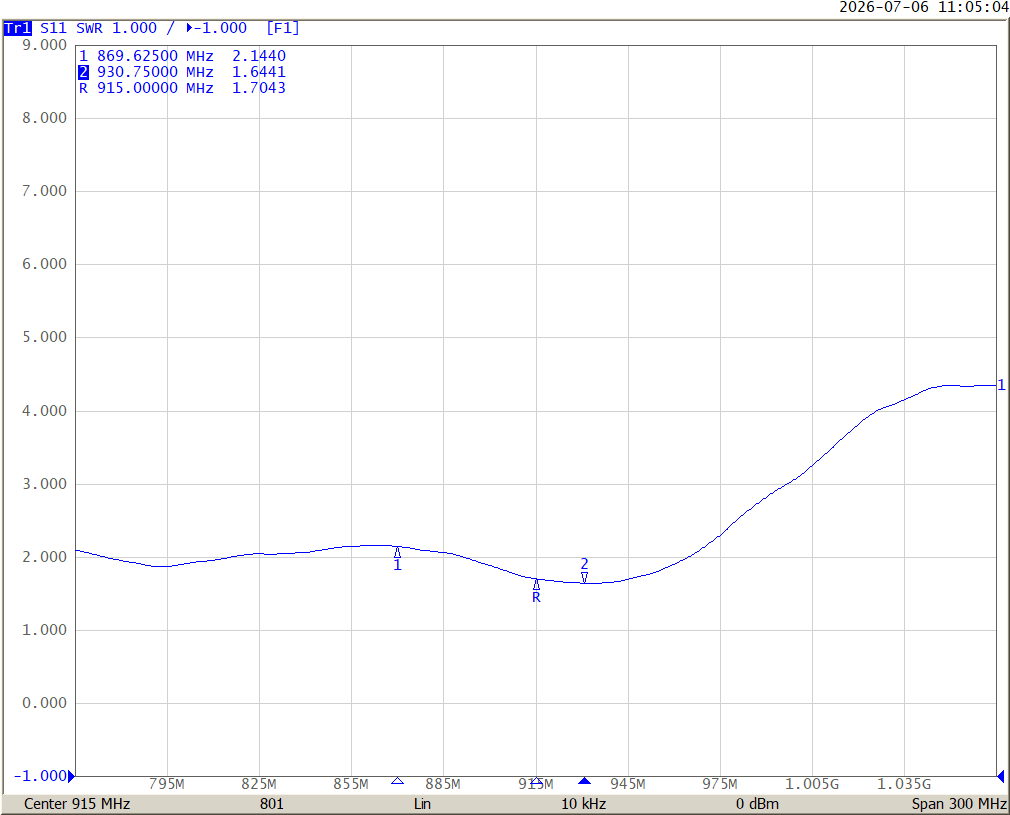Click marker 1 triangle on the trace
Viewport: 1010px width, 815px height.
[x=397, y=553]
